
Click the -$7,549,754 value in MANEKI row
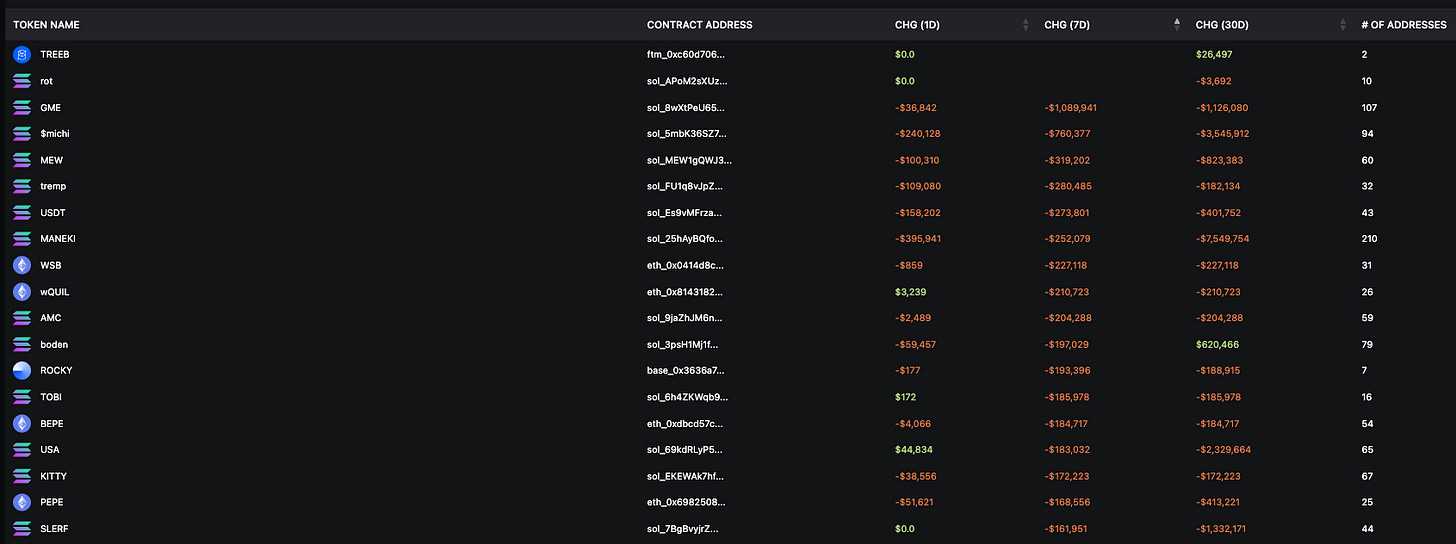click(1222, 239)
